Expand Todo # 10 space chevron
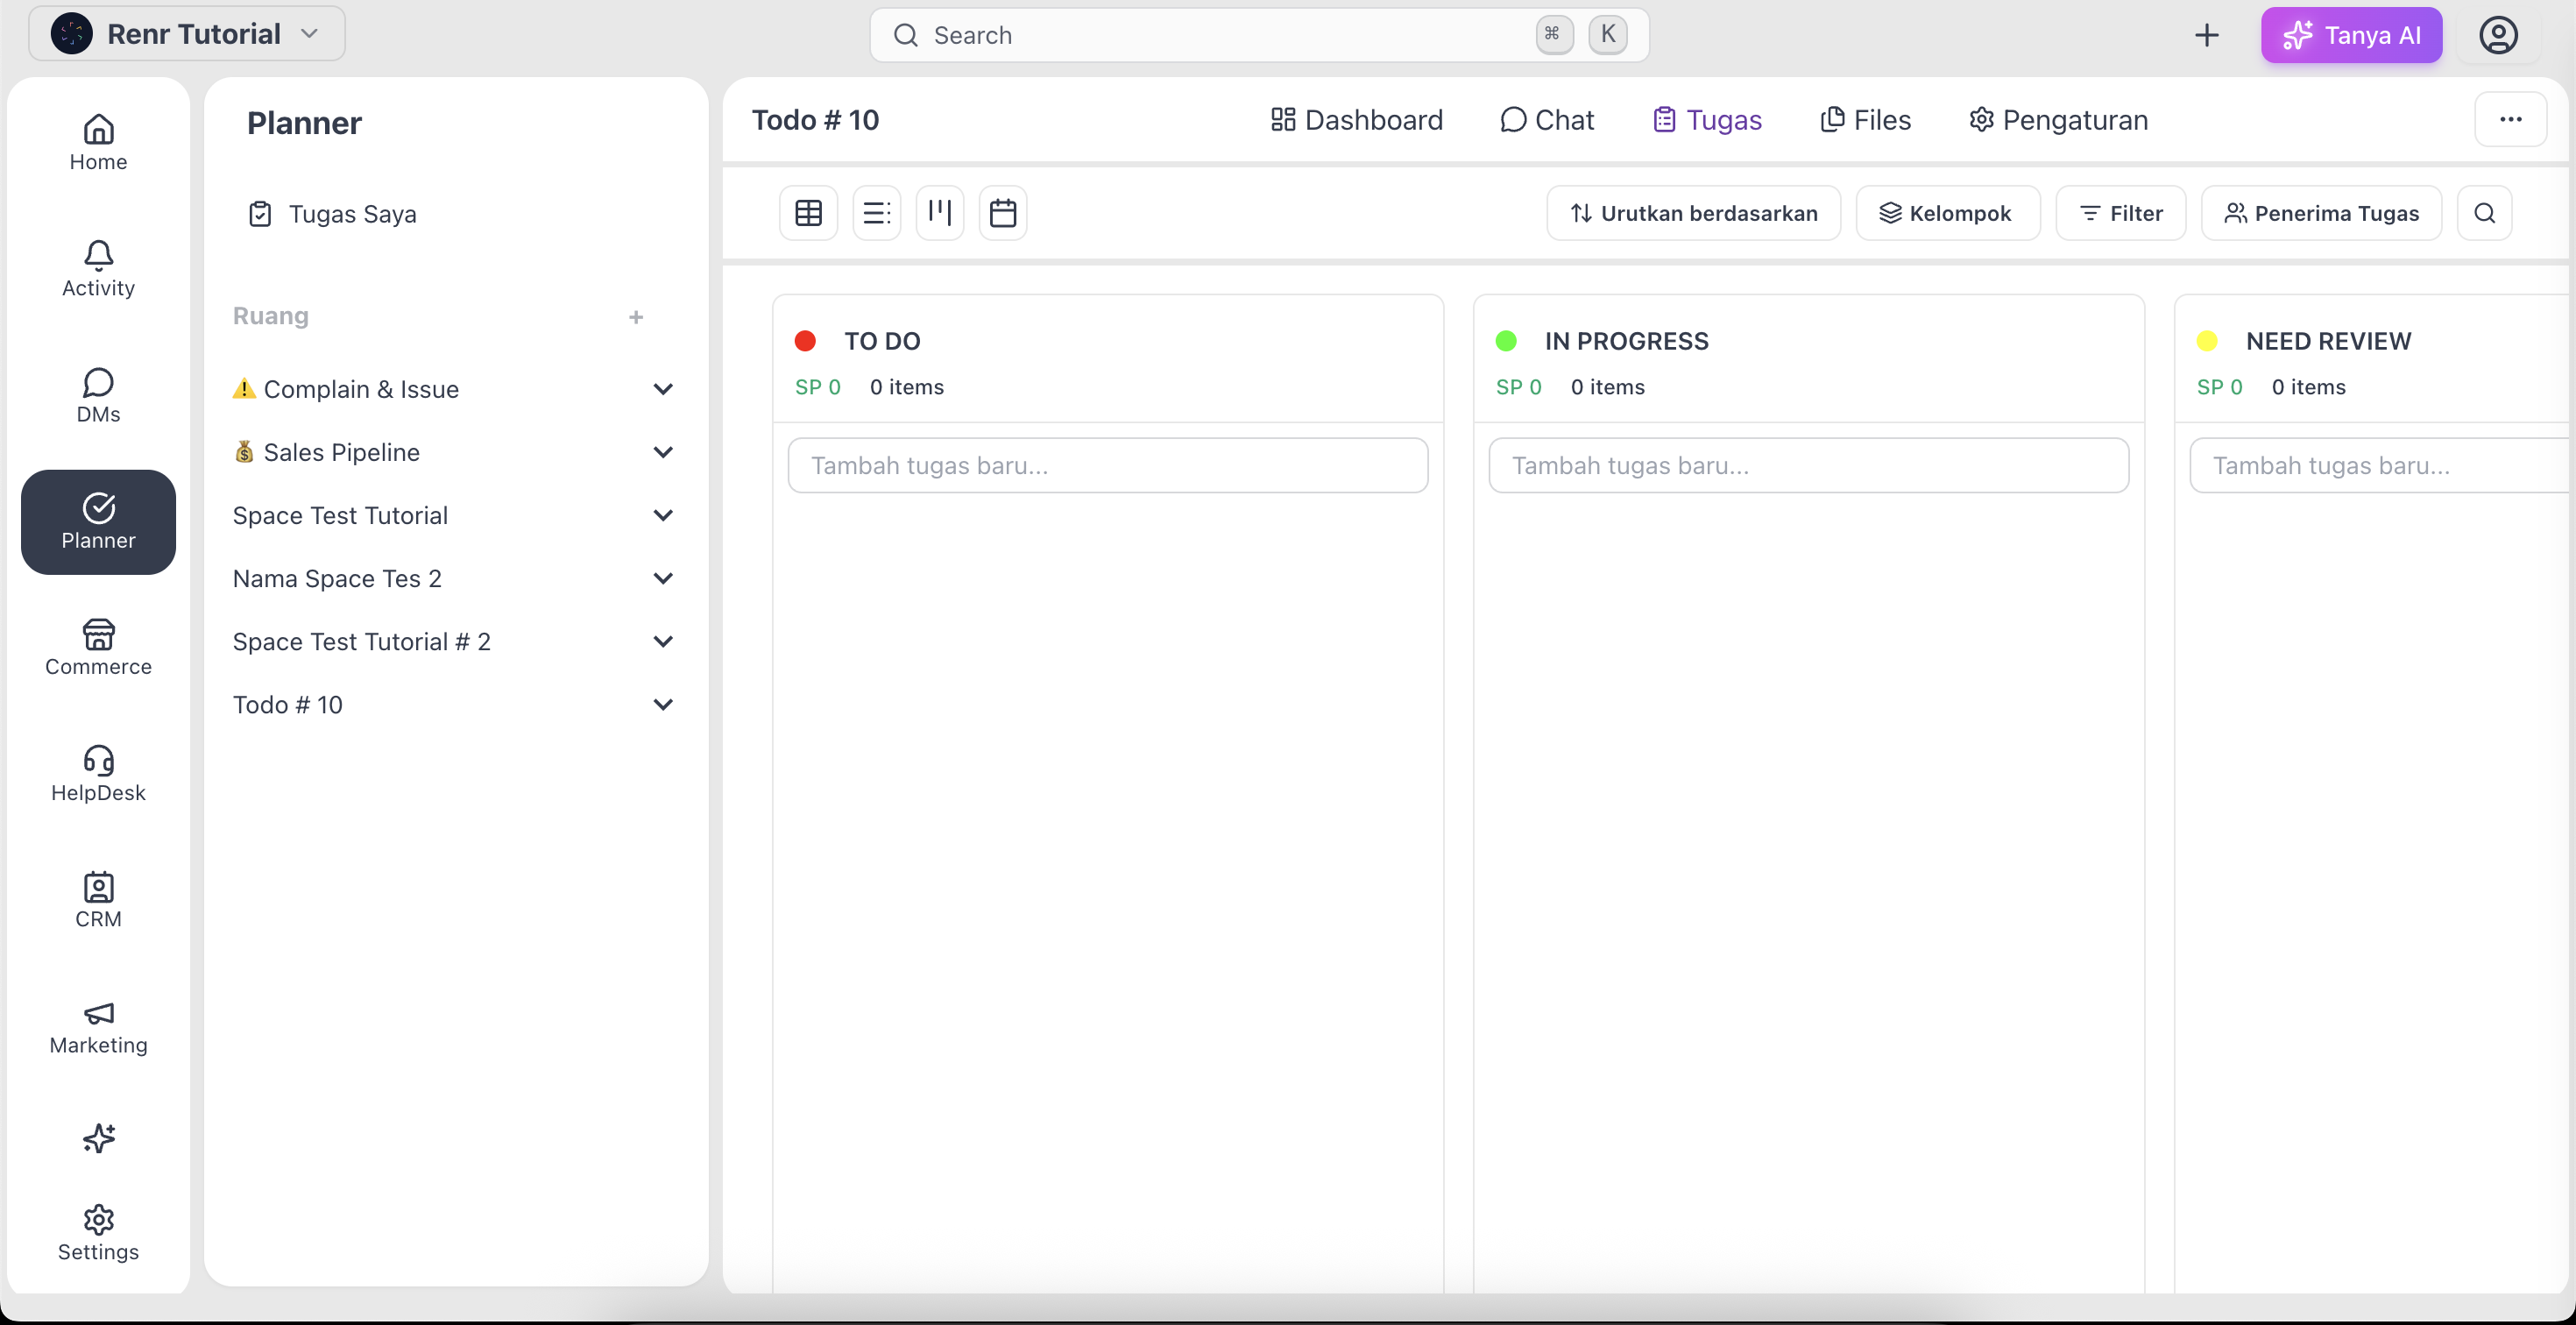This screenshot has width=2576, height=1325. click(x=663, y=704)
